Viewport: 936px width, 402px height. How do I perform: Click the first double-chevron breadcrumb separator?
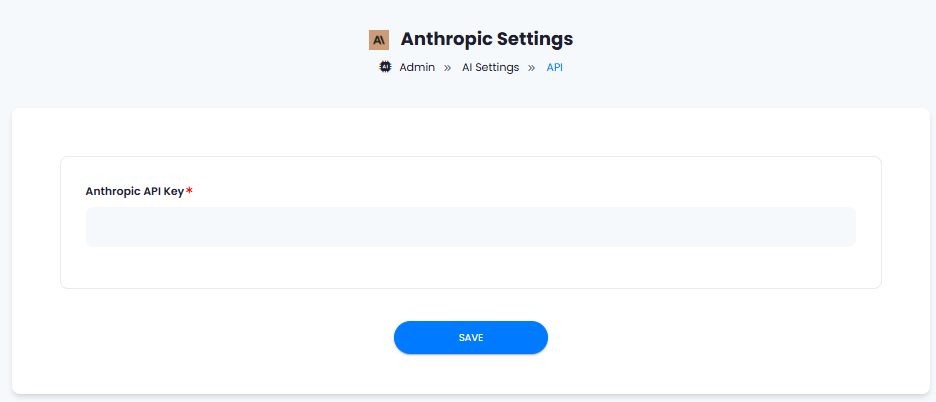(x=447, y=68)
